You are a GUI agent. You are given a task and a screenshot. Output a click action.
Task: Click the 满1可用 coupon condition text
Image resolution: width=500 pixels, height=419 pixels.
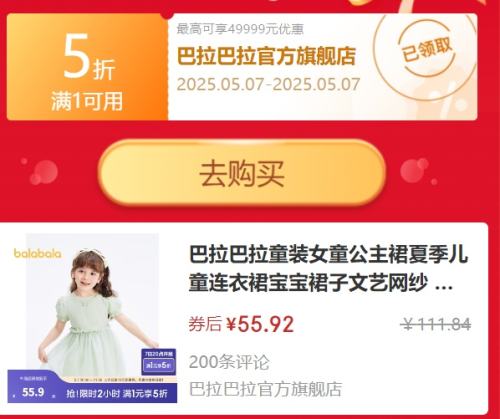tap(87, 101)
